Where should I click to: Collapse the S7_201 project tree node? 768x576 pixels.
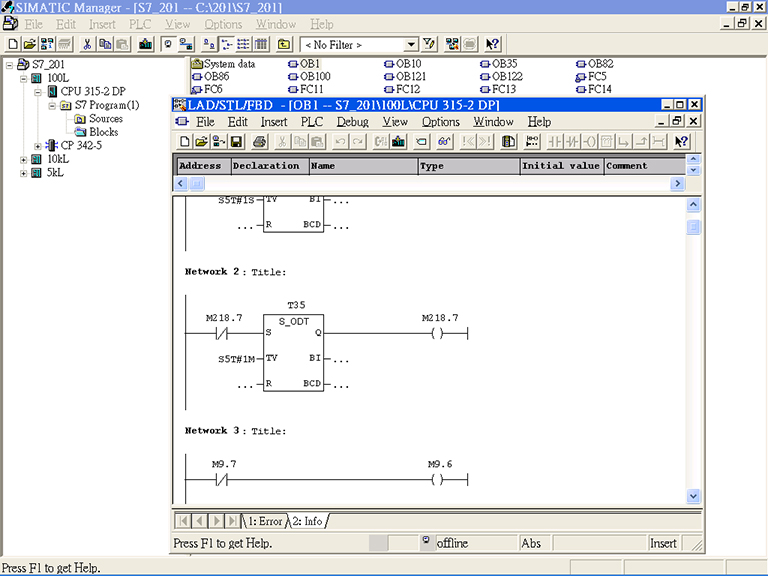(9, 65)
